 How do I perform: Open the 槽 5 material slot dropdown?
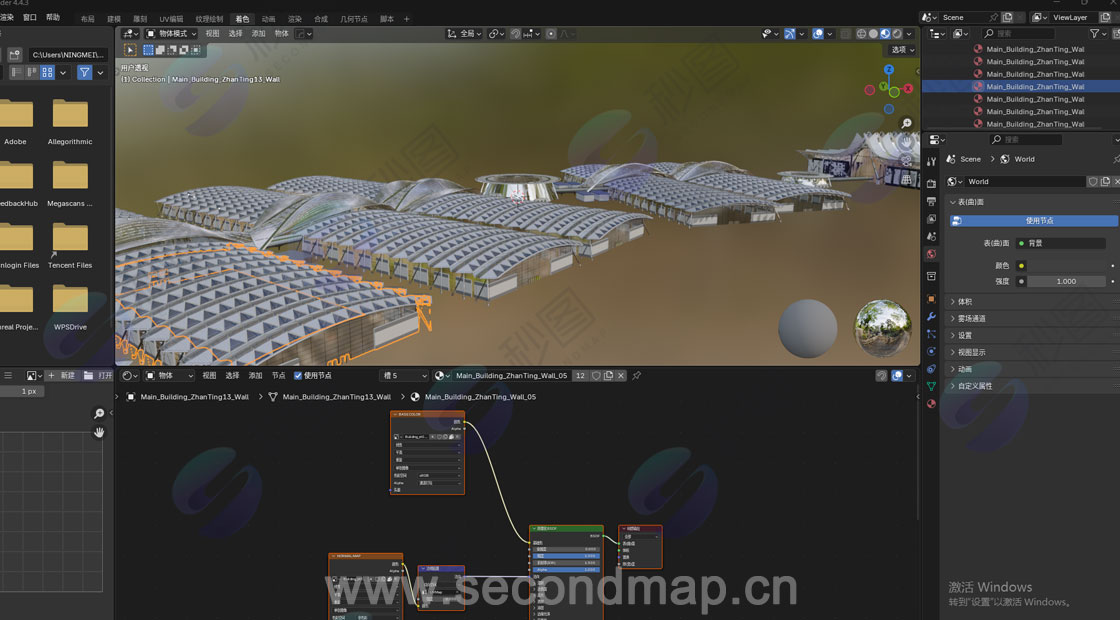(x=404, y=376)
